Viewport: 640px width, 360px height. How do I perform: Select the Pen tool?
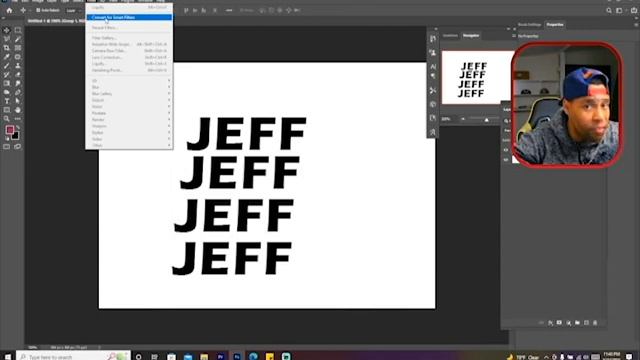(18, 92)
